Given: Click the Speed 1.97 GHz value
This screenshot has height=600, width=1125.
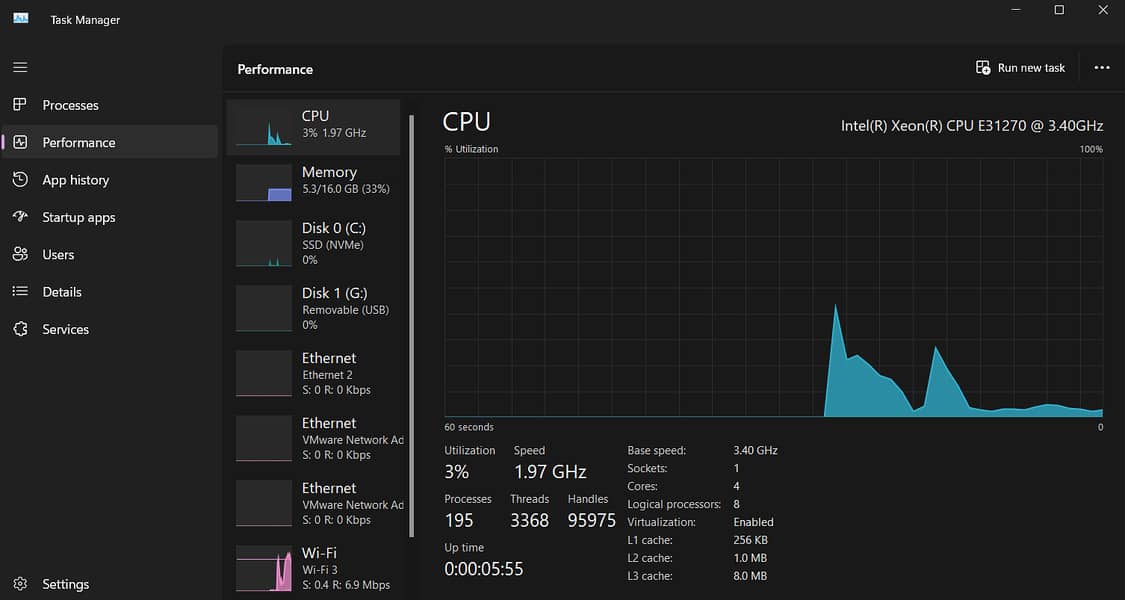Looking at the screenshot, I should 550,472.
